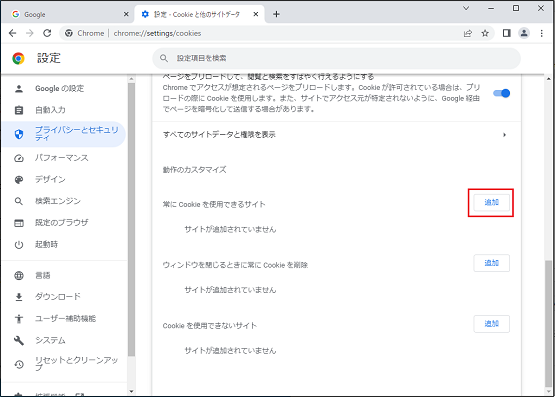Image resolution: width=555 pixels, height=397 pixels.
Task: Click the wrench icon beside システム
Action: [x=19, y=340]
